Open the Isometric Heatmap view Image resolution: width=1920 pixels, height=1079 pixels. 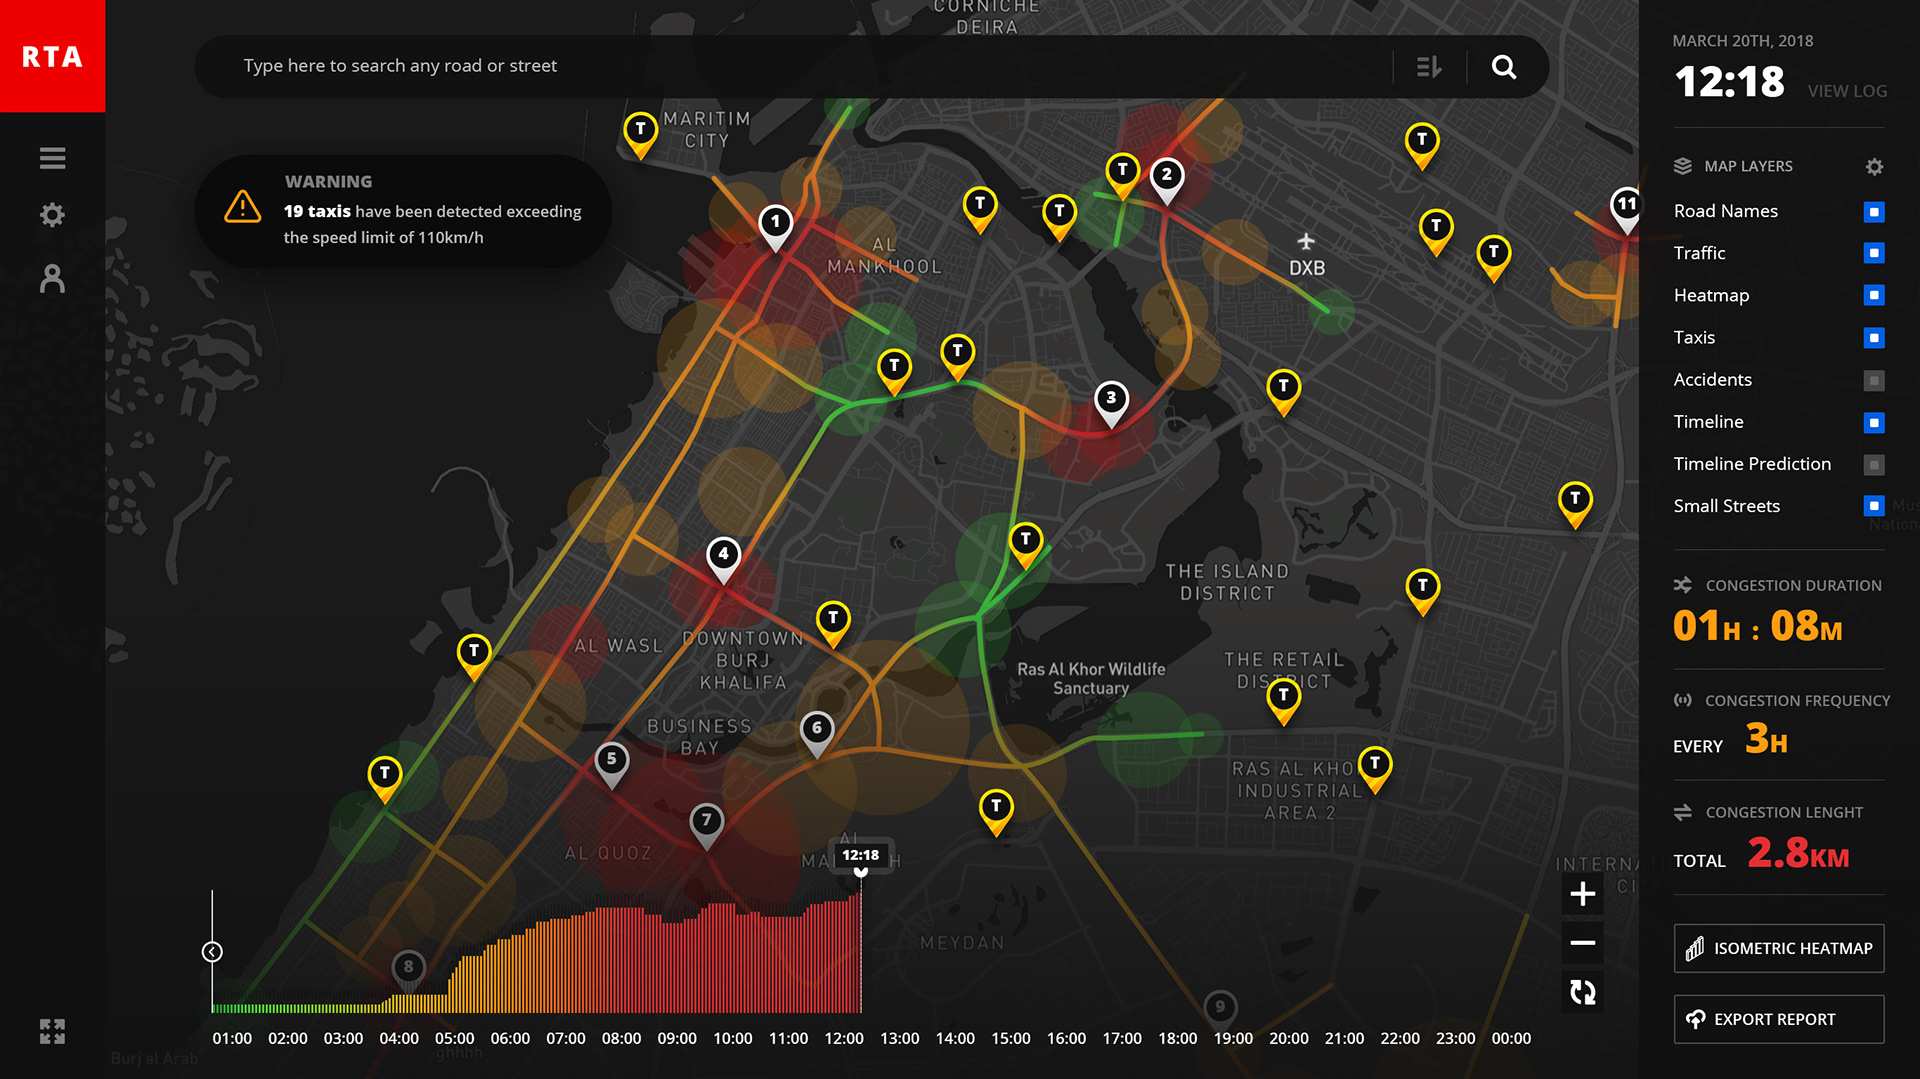click(1779, 948)
